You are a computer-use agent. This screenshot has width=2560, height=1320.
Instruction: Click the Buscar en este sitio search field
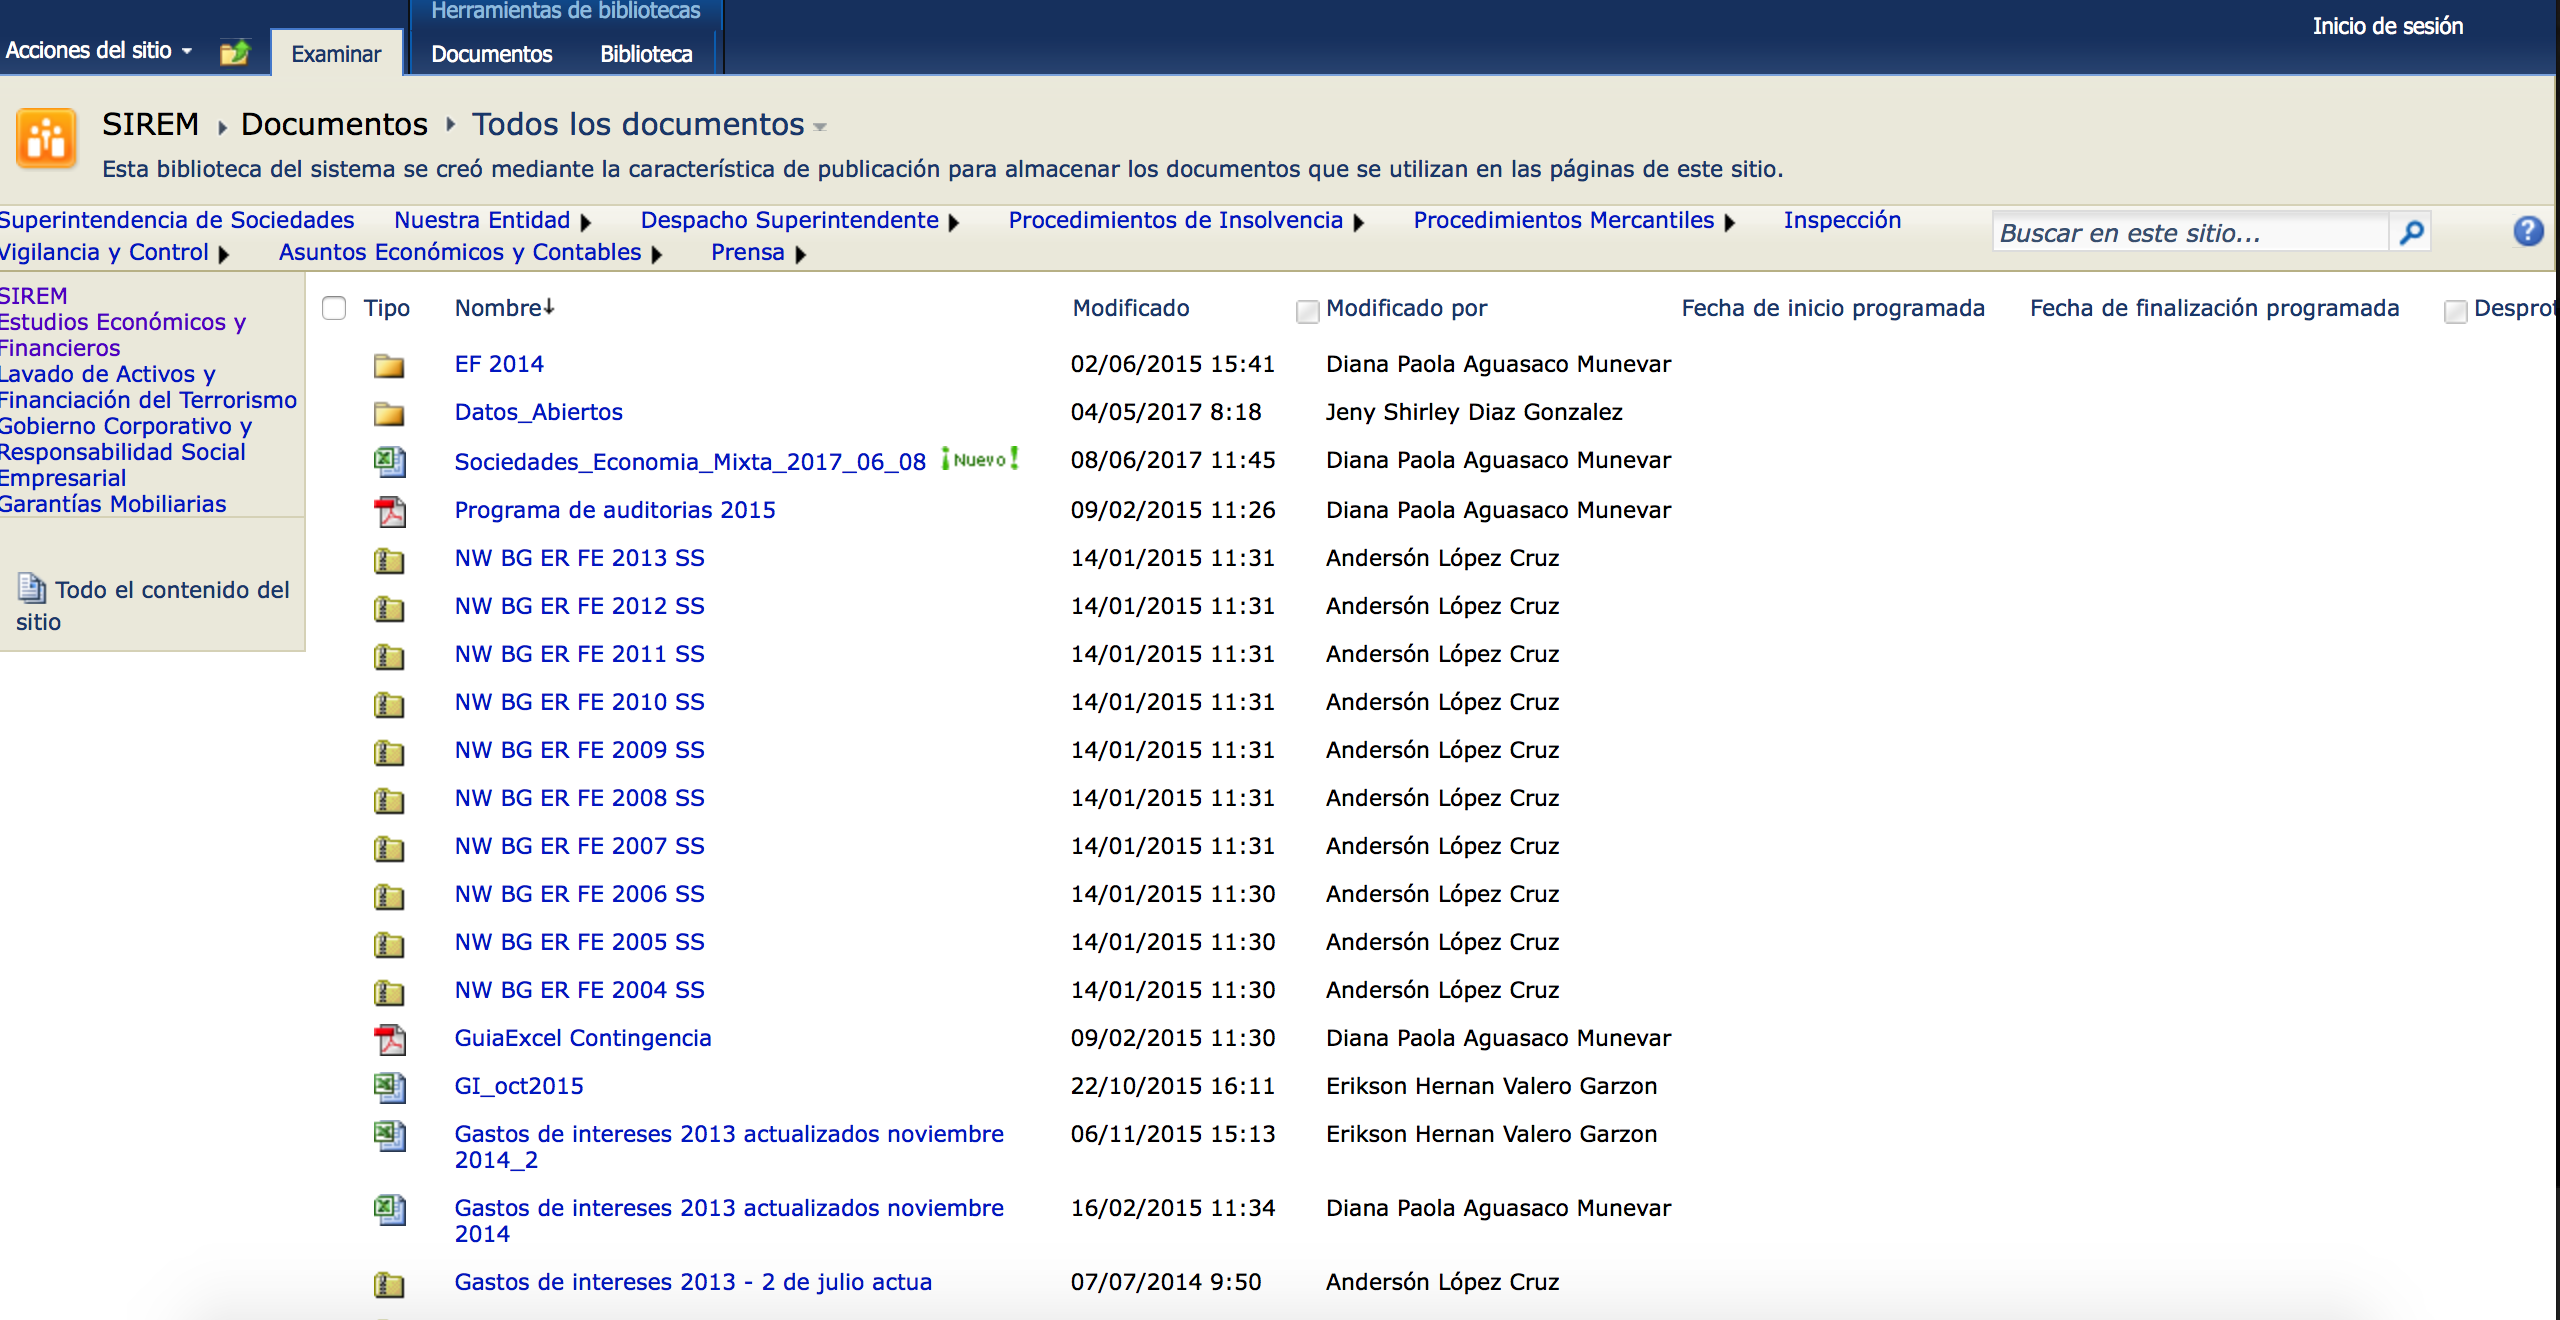tap(2190, 233)
